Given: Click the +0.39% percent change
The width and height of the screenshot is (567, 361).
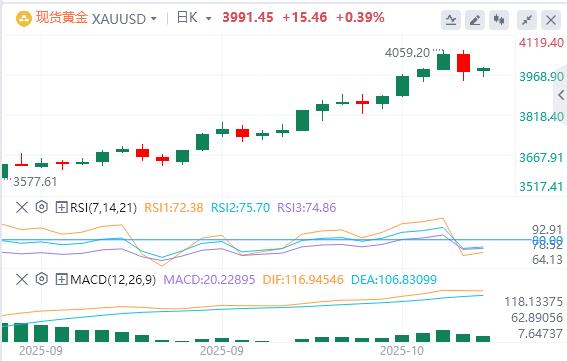Looking at the screenshot, I should tap(360, 17).
